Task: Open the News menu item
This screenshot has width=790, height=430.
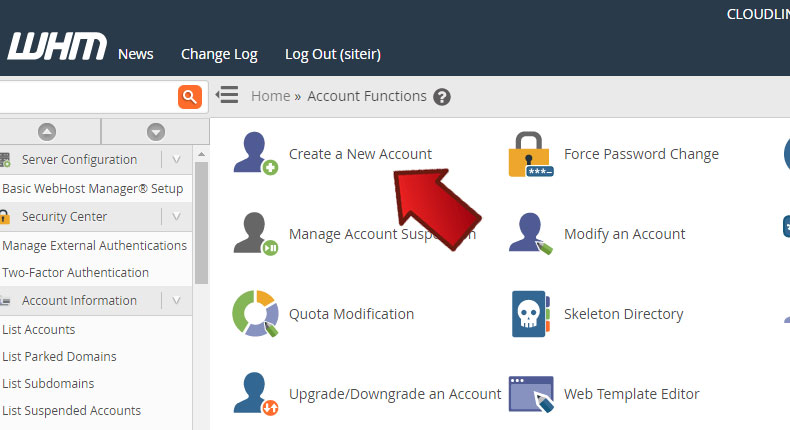Action: 136,54
